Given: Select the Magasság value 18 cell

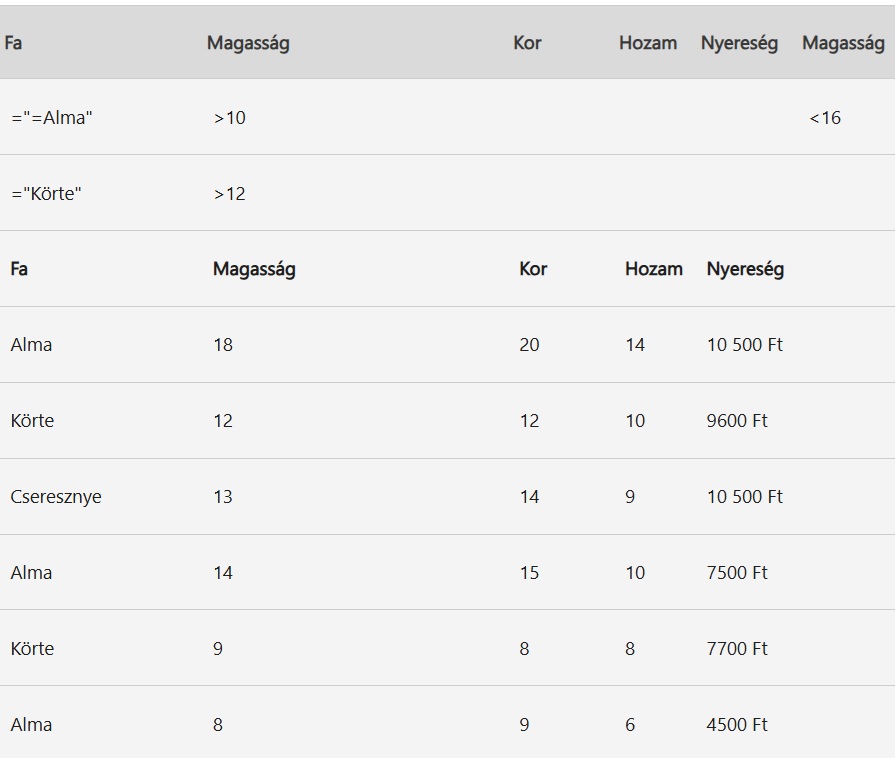Looking at the screenshot, I should coord(223,345).
